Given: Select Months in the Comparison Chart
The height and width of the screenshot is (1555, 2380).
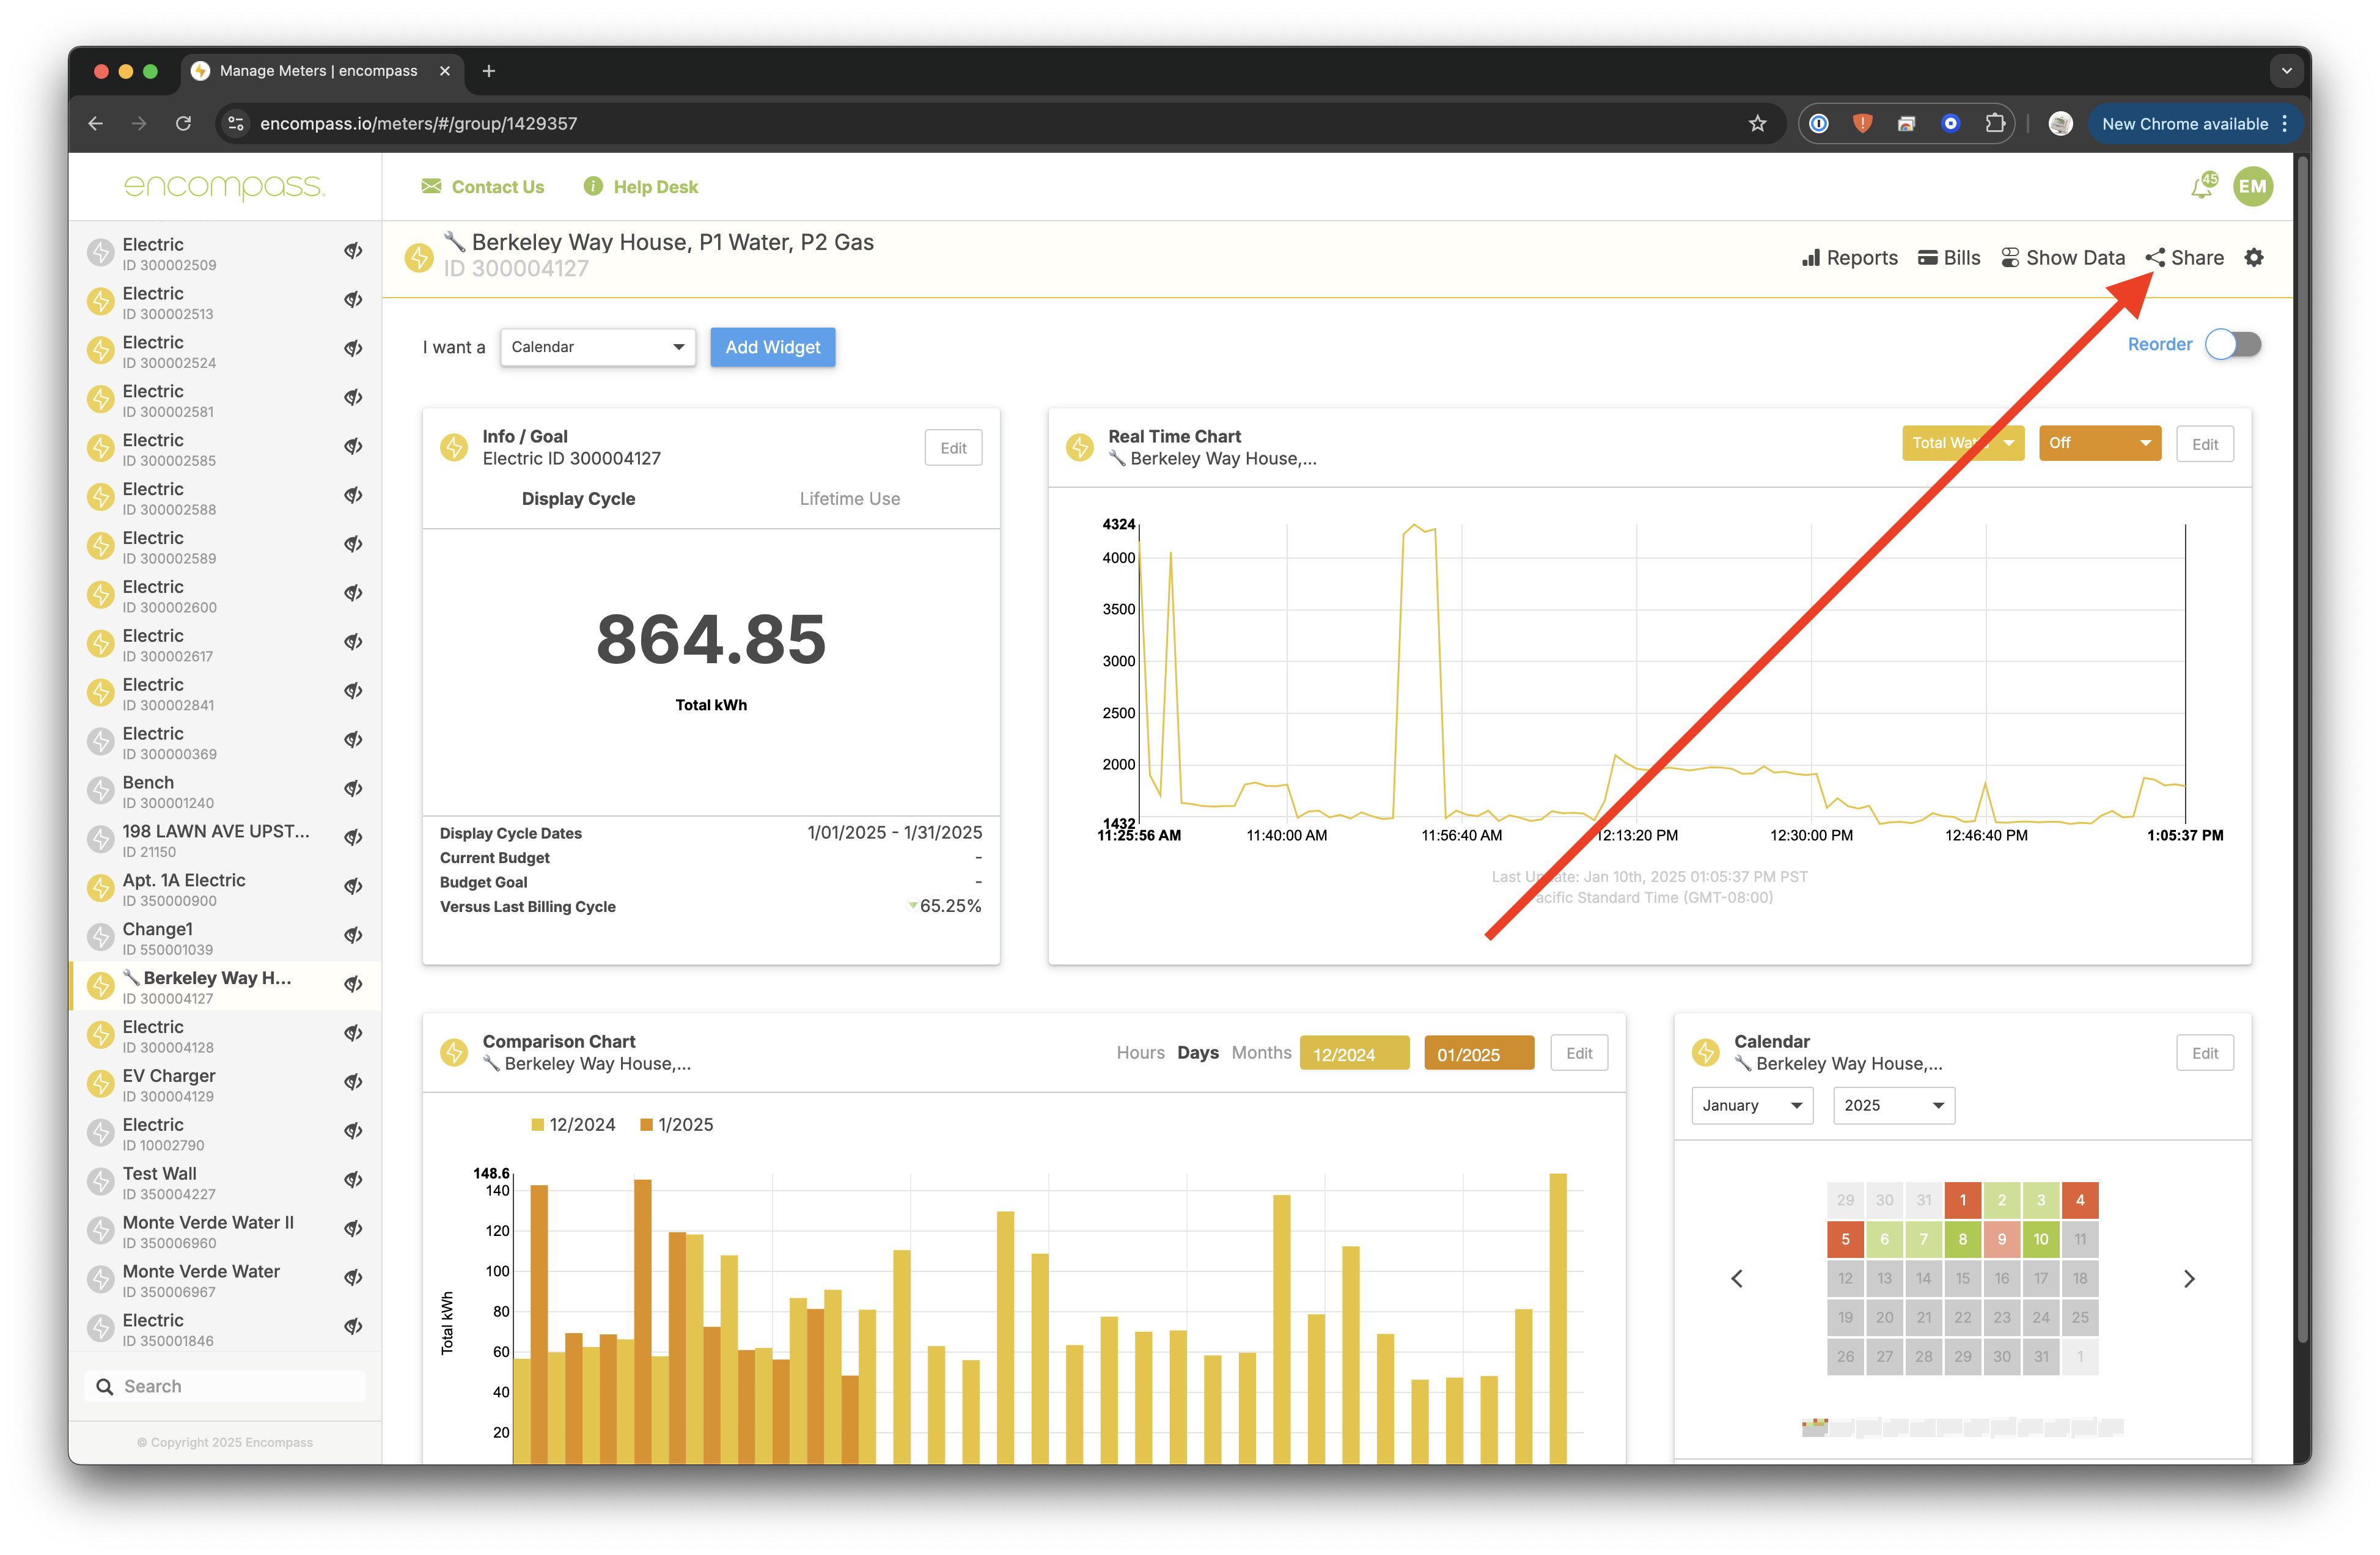Looking at the screenshot, I should coord(1261,1053).
